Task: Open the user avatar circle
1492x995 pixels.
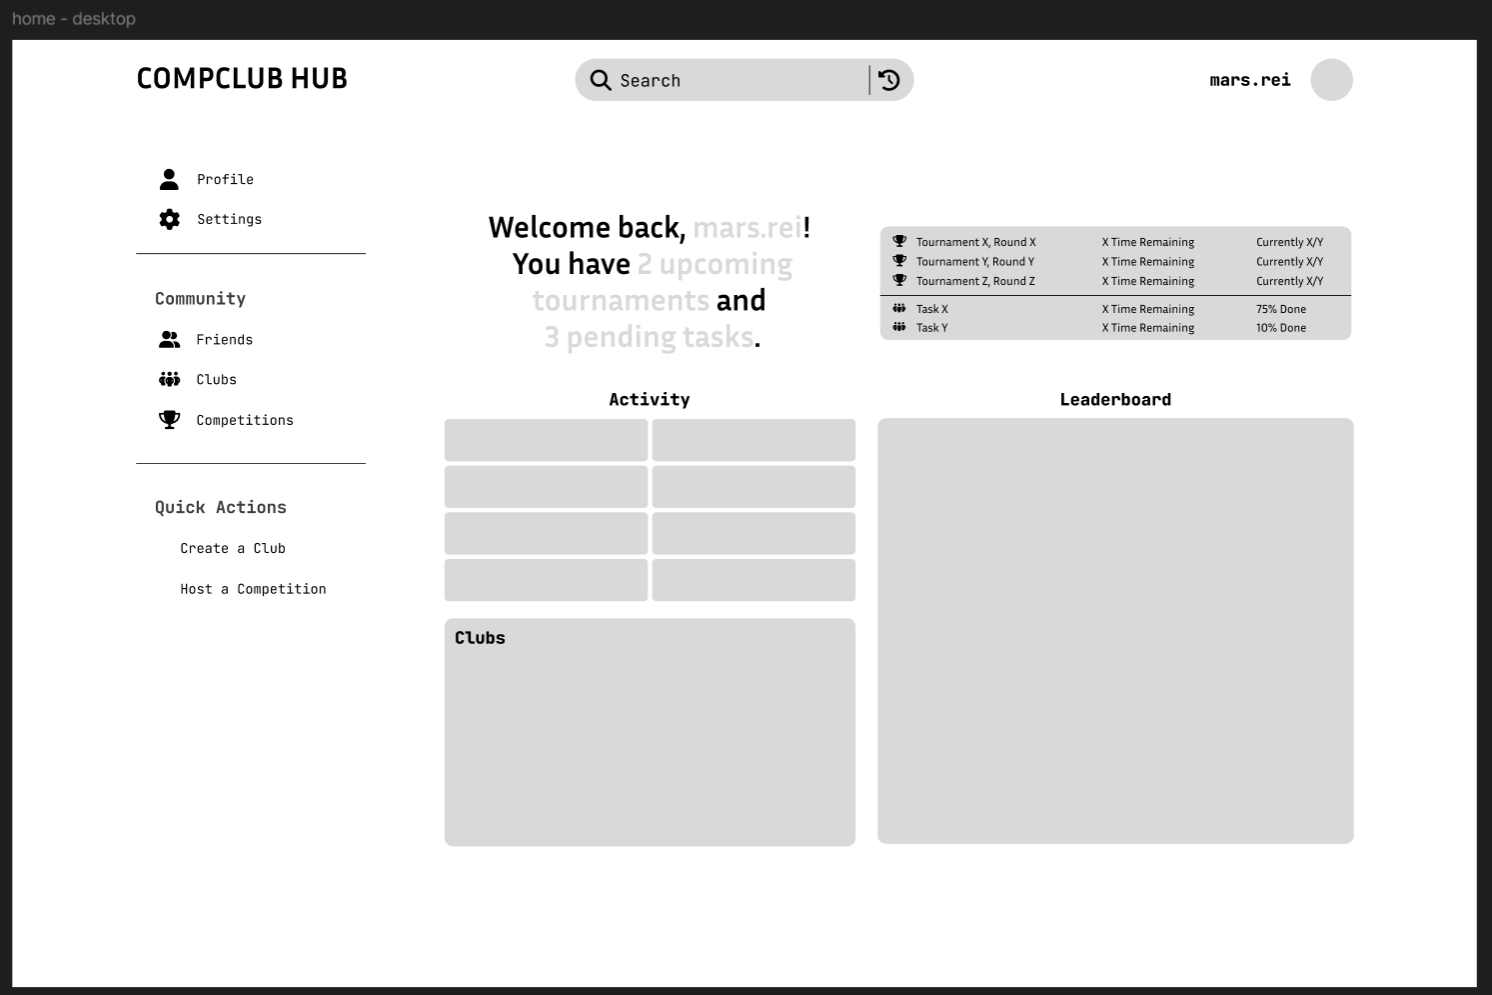Action: [1331, 80]
